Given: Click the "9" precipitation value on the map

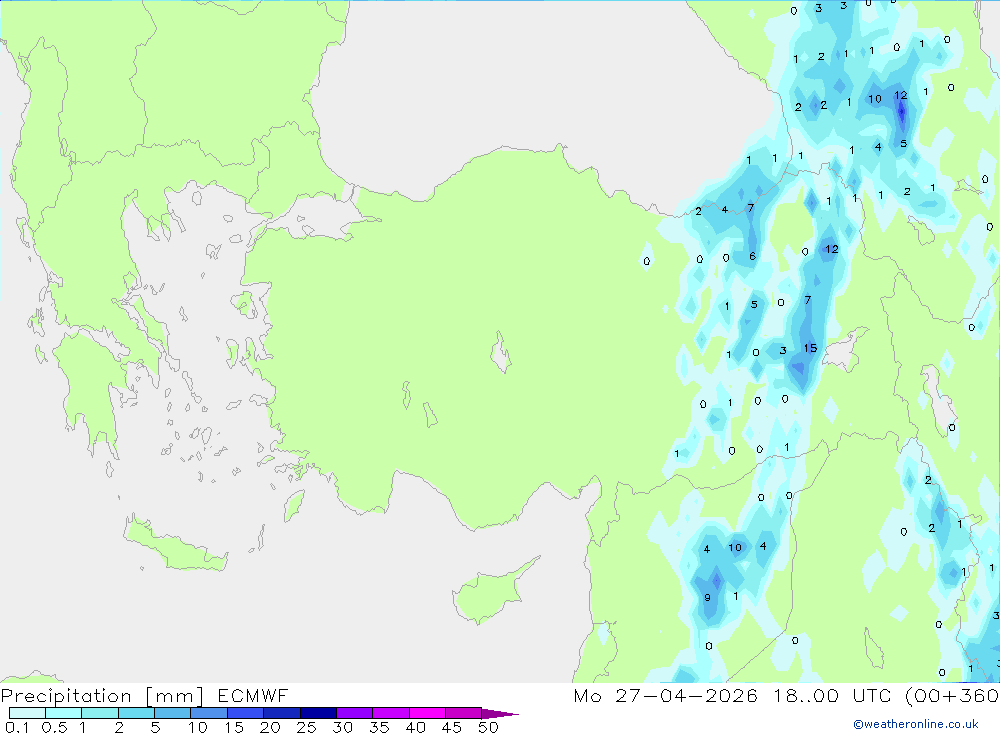Looking at the screenshot, I should coord(707,598).
